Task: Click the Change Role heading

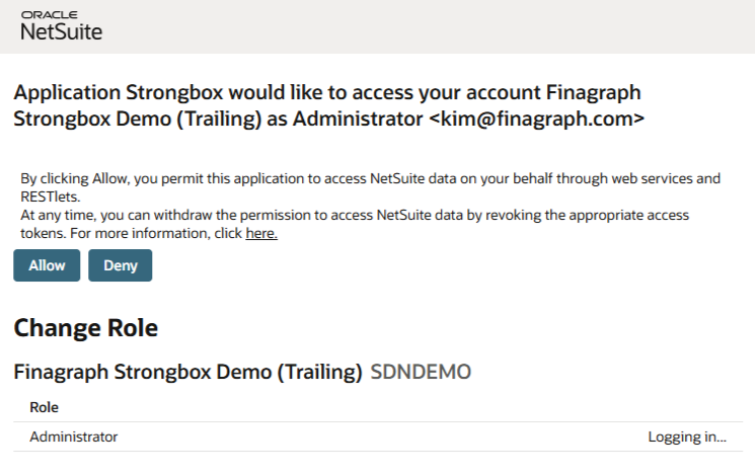Action: [x=85, y=328]
